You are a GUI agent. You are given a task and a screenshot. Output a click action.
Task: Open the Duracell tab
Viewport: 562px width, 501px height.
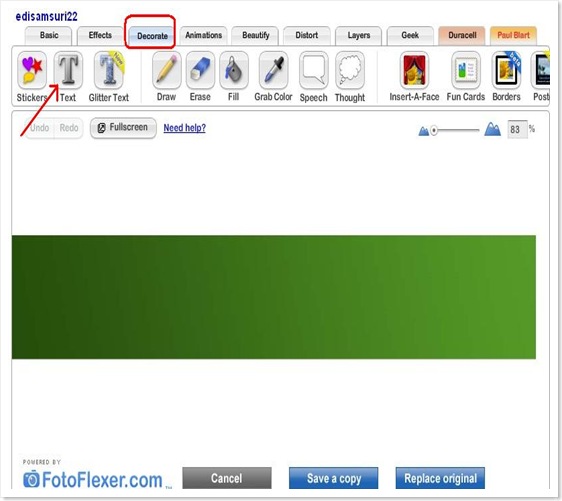[x=462, y=35]
